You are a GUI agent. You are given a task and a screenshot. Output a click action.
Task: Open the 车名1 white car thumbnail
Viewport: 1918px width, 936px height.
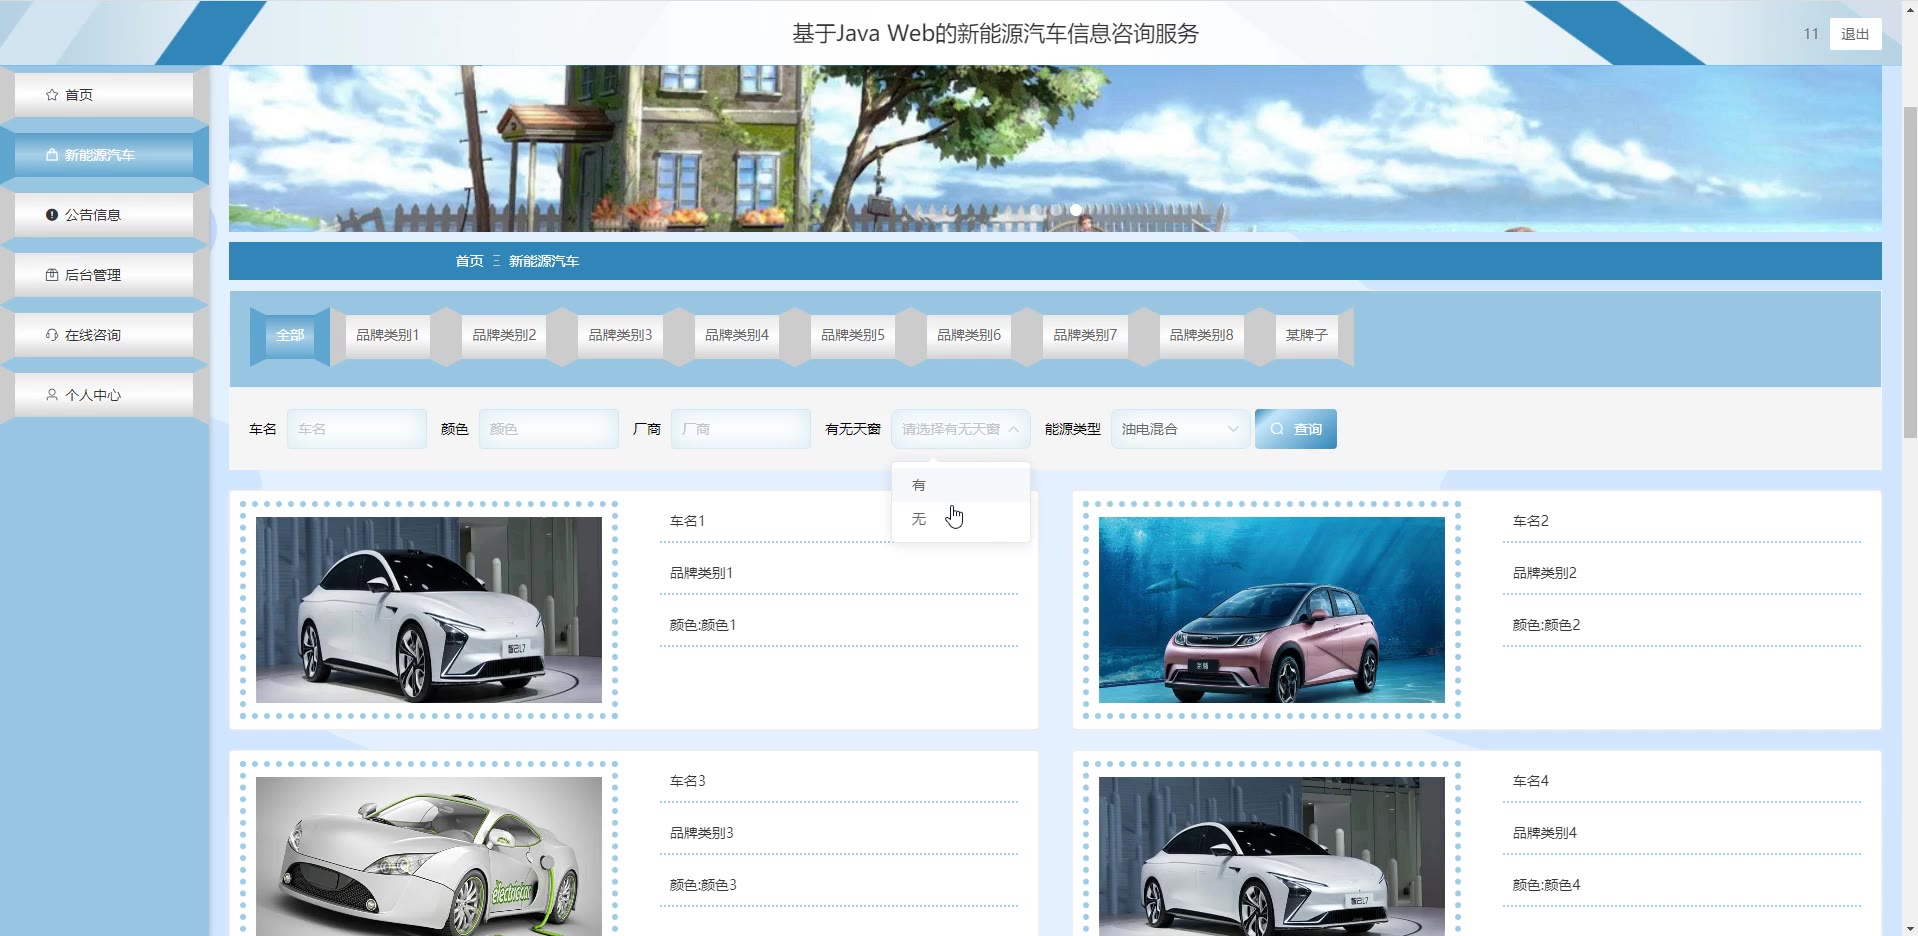[x=429, y=610]
